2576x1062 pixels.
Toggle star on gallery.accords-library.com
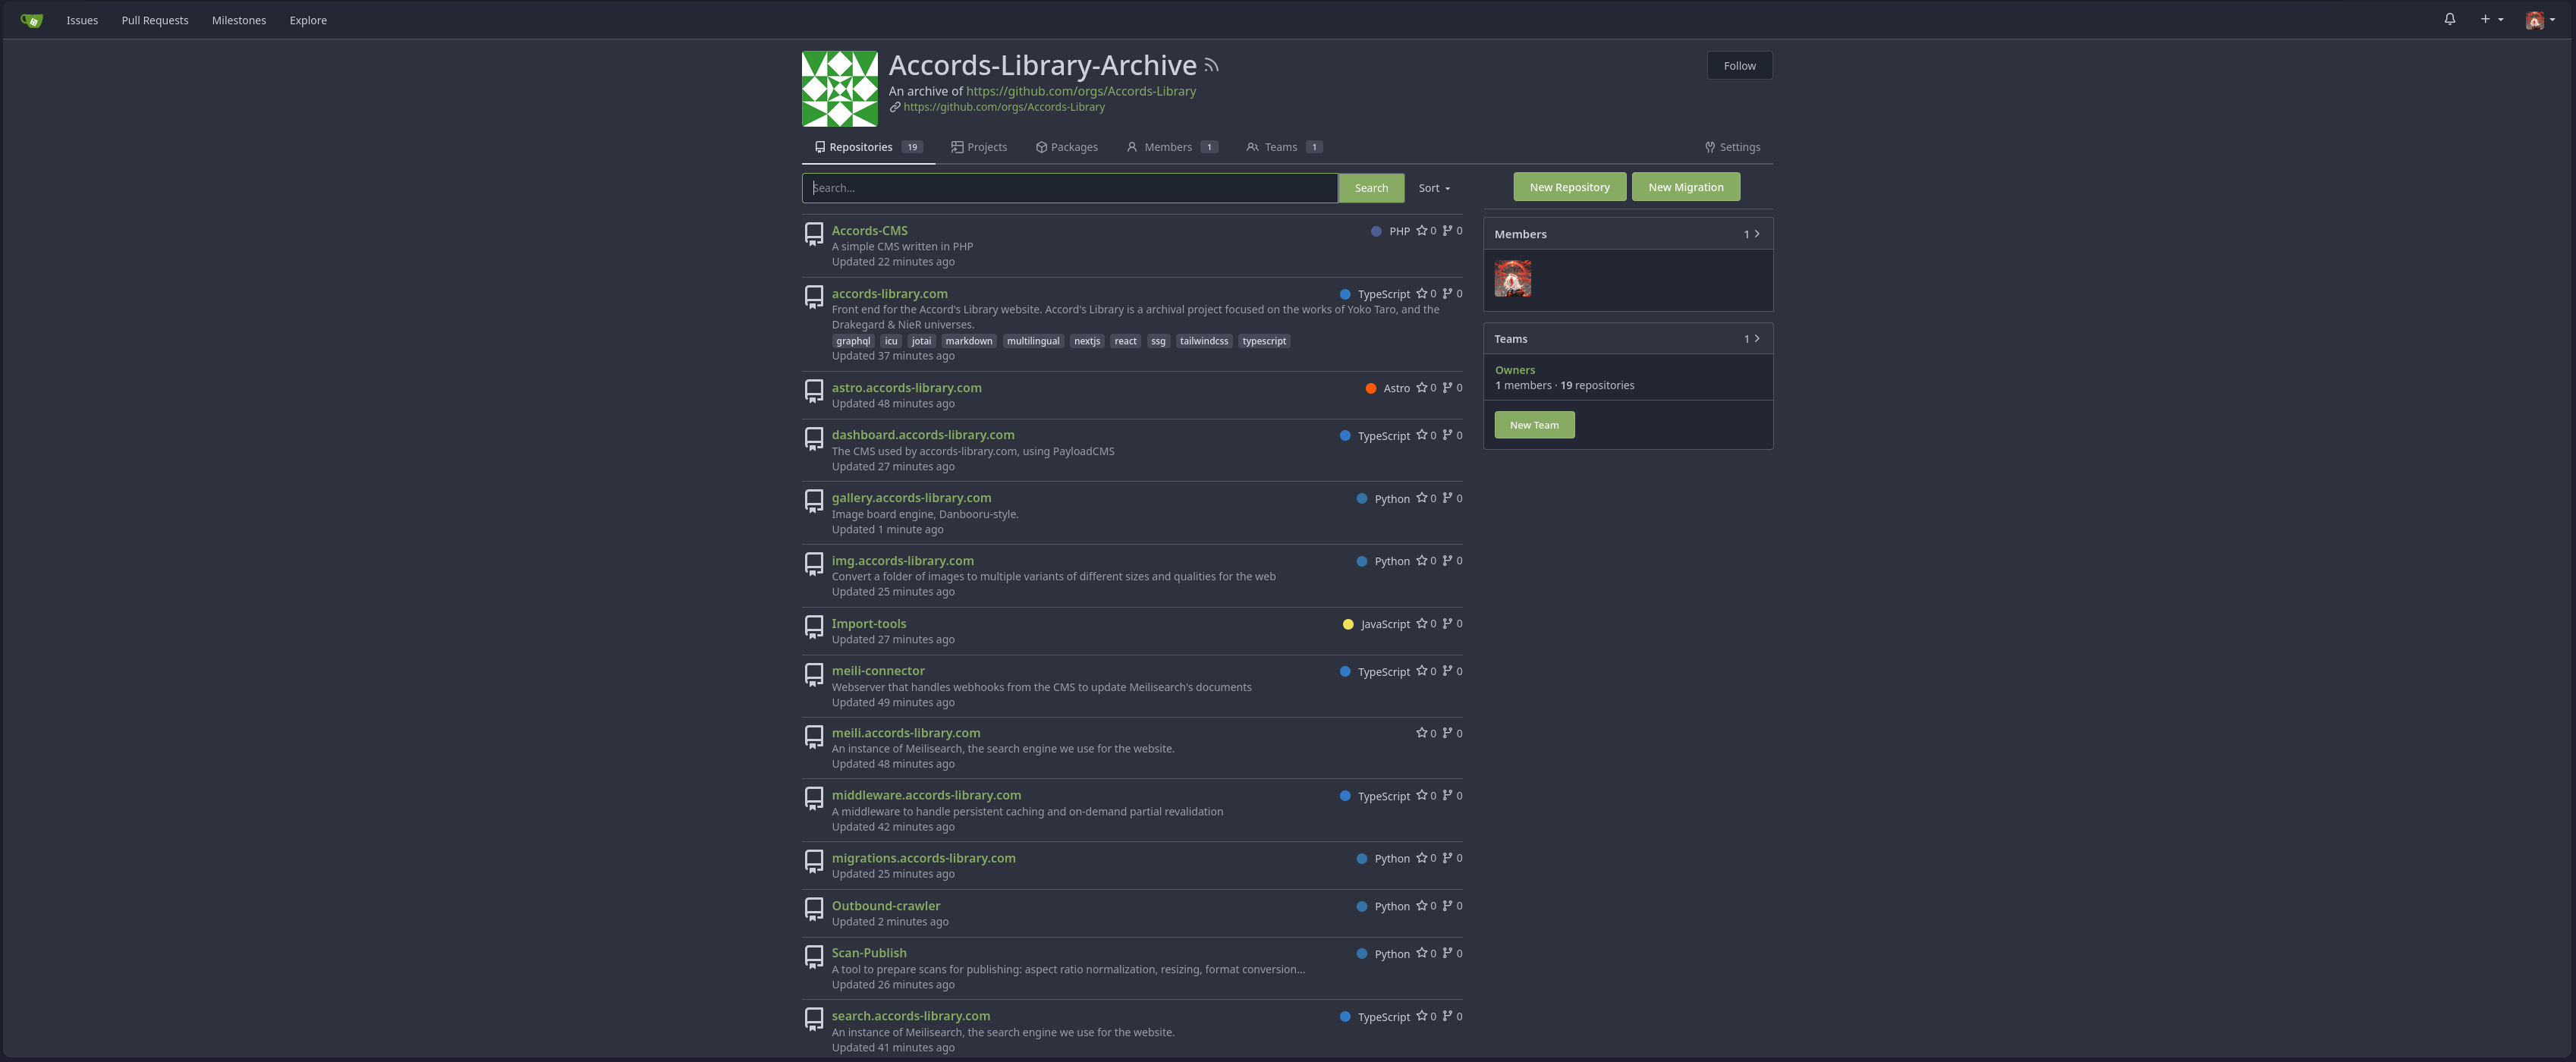pos(1424,498)
